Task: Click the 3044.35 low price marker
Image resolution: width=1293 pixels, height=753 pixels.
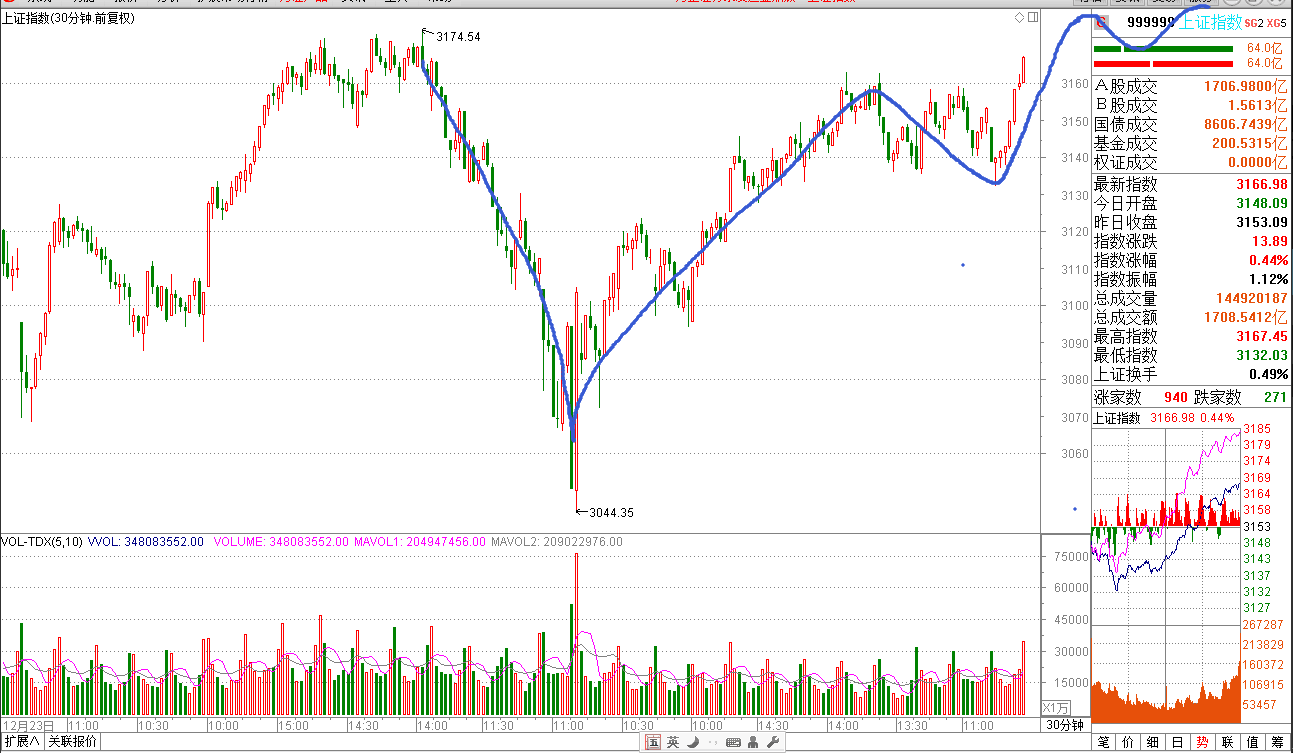Action: 611,513
